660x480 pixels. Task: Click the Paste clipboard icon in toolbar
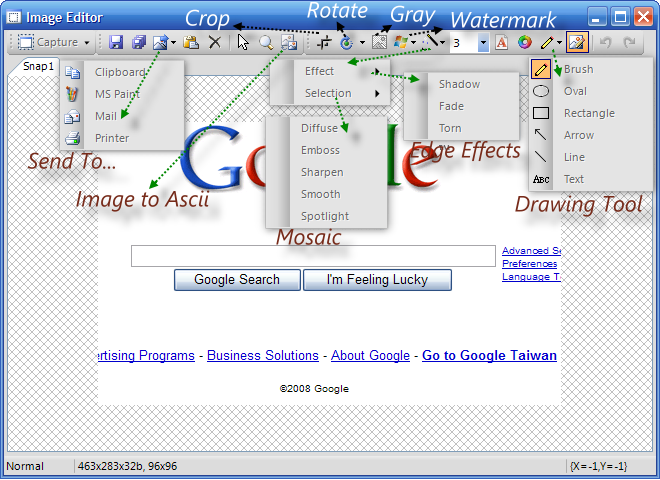pyautogui.click(x=191, y=43)
